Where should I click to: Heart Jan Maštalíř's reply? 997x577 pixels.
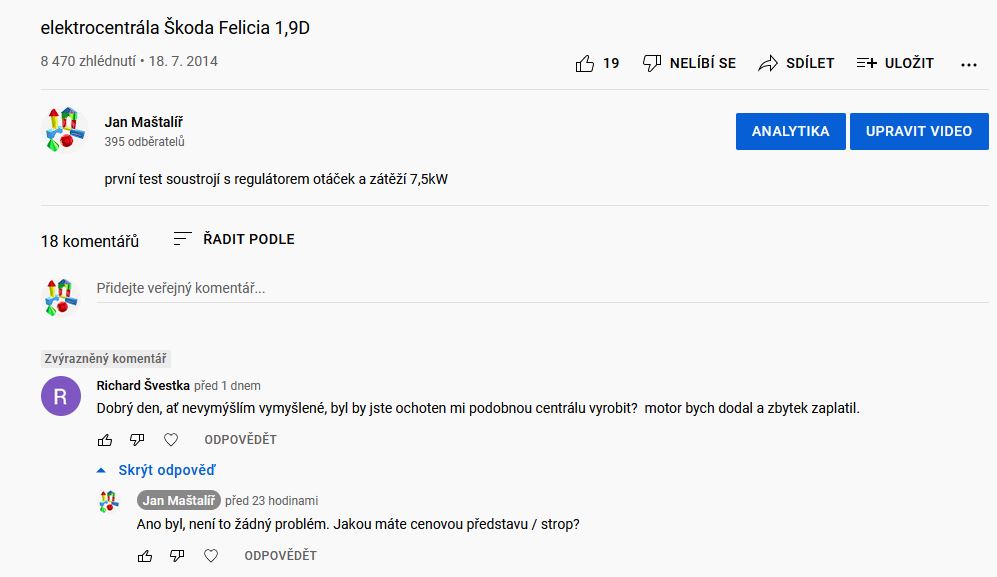coord(211,556)
